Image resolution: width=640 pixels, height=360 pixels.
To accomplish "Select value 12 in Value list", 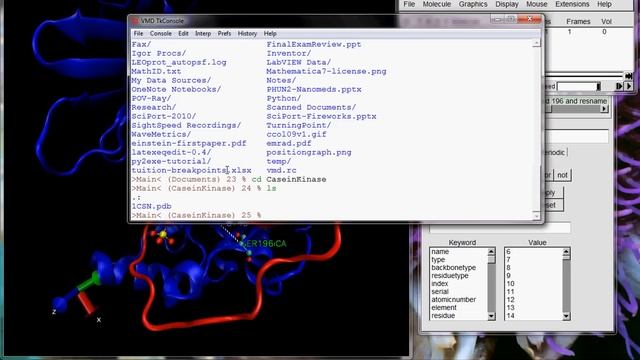I will (510, 300).
